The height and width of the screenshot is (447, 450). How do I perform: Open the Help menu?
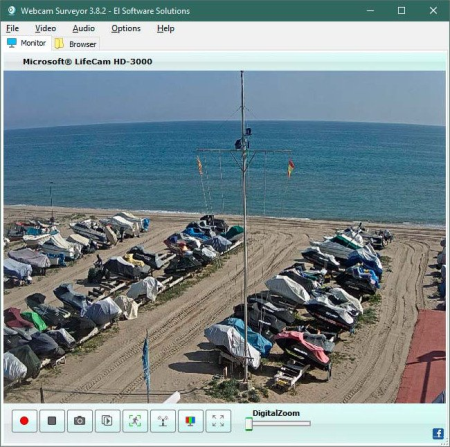pyautogui.click(x=166, y=29)
